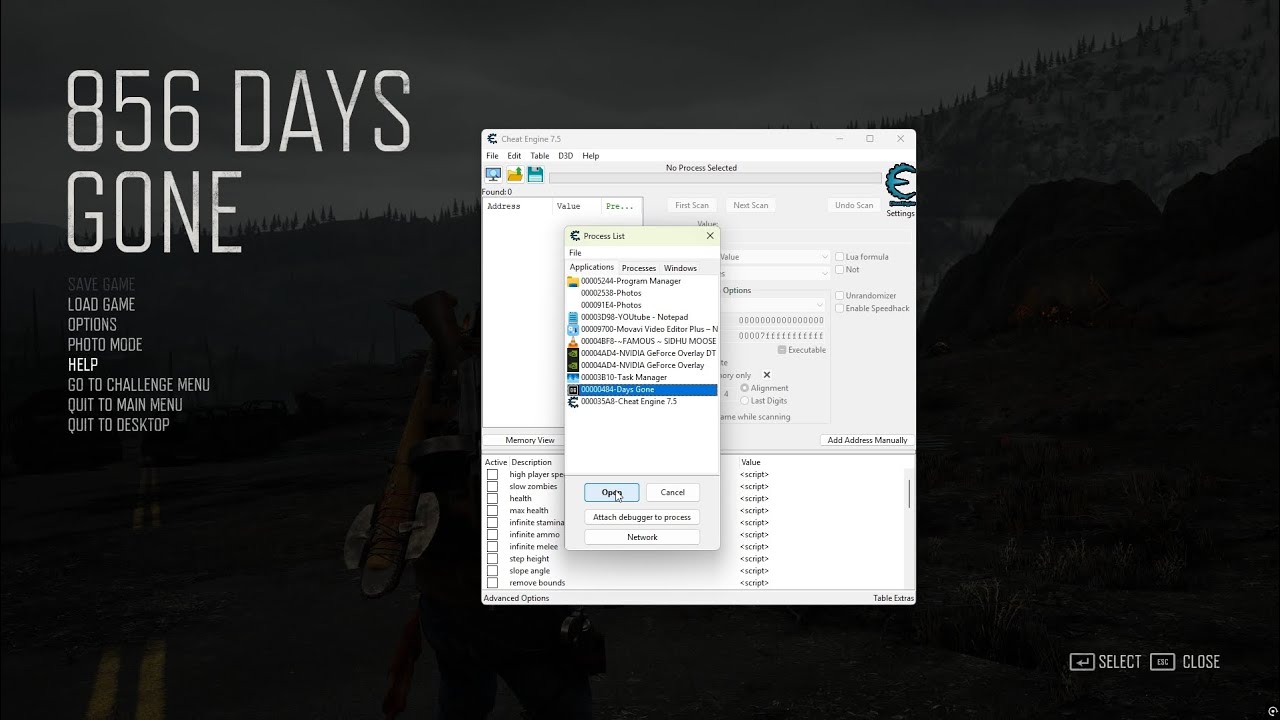Toggle Enable Speedhack checkbox
The height and width of the screenshot is (720, 1280).
coord(839,308)
